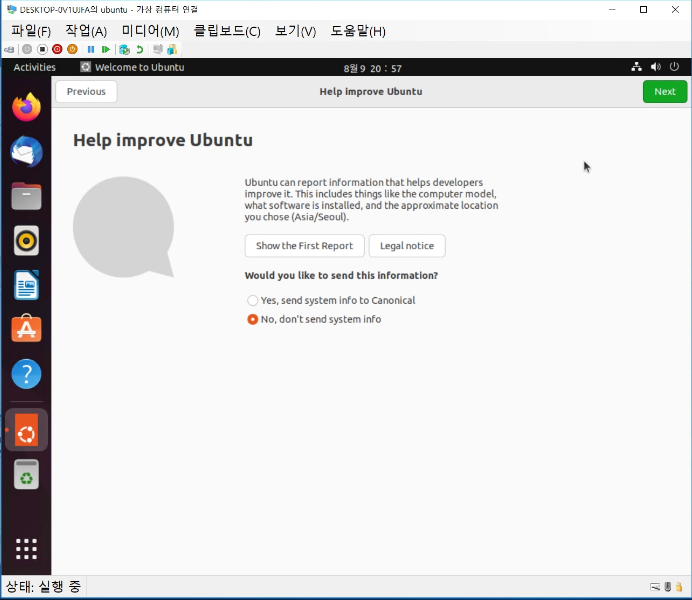Open the Welcome to Ubuntu app menu in the top bar
This screenshot has width=692, height=600.
(x=132, y=68)
